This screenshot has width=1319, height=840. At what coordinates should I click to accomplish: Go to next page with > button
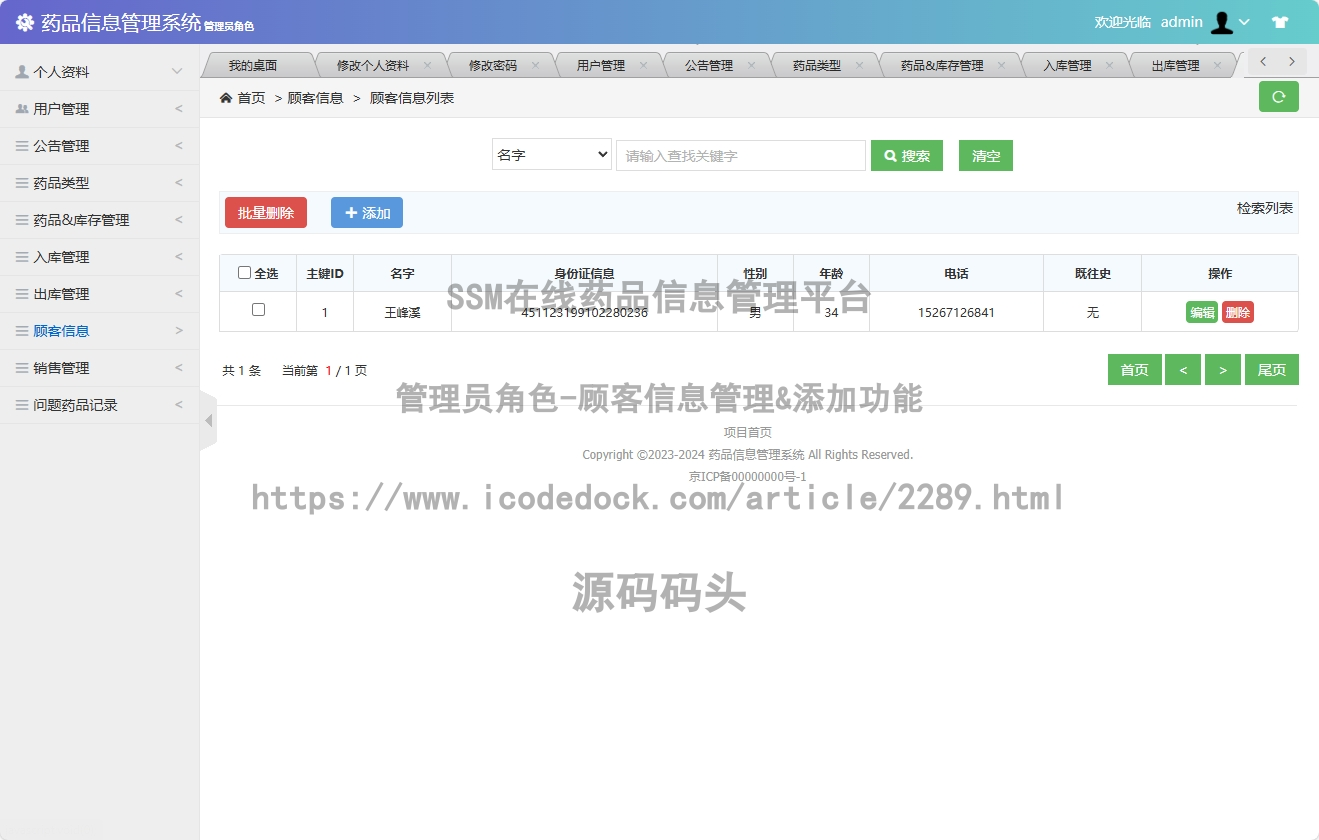click(x=1223, y=370)
